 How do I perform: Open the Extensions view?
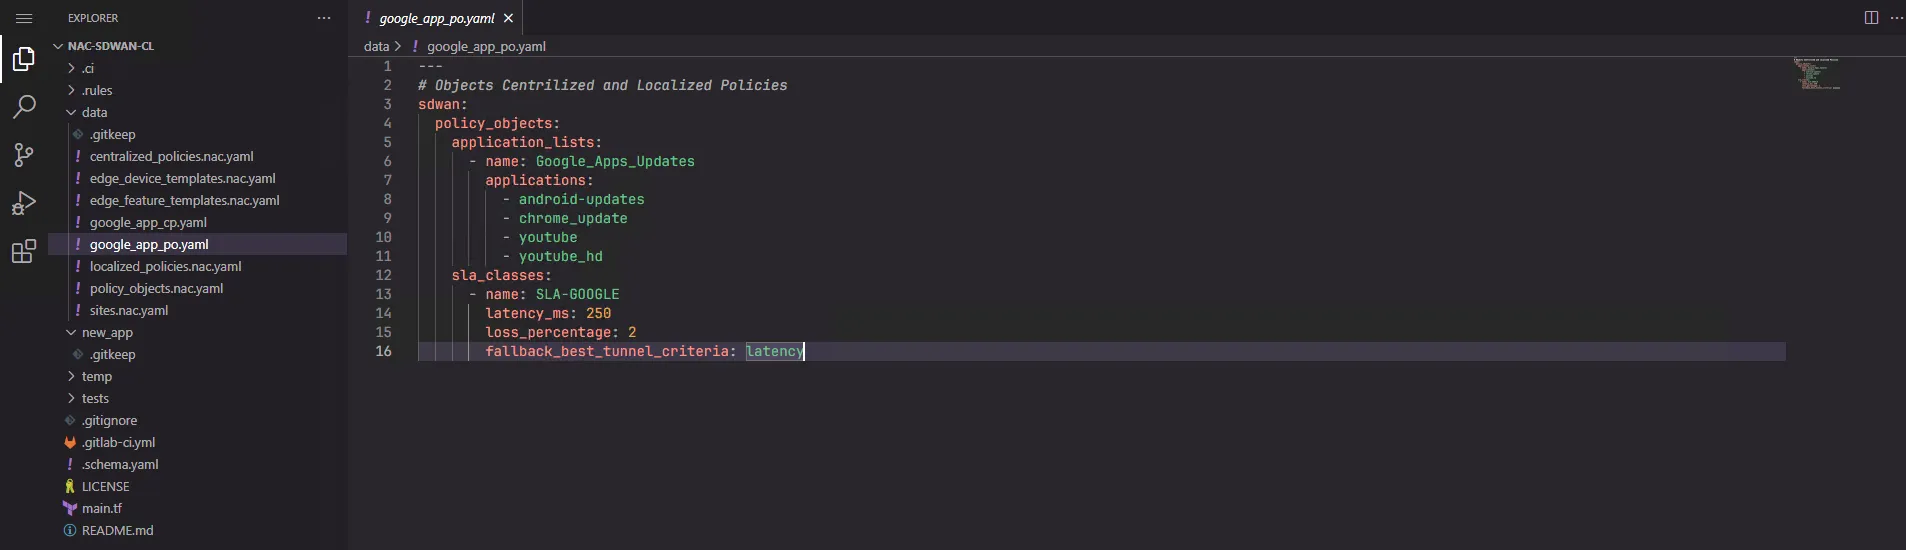(x=24, y=251)
